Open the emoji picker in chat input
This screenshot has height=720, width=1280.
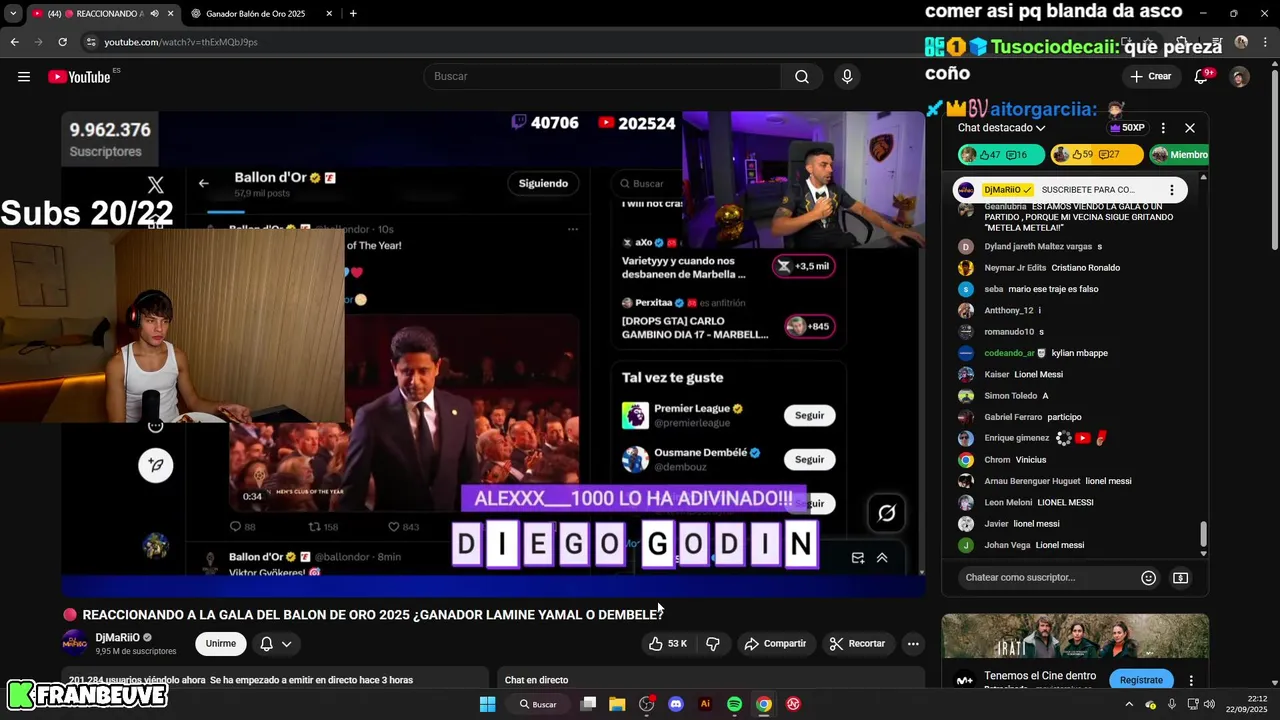tap(1149, 578)
